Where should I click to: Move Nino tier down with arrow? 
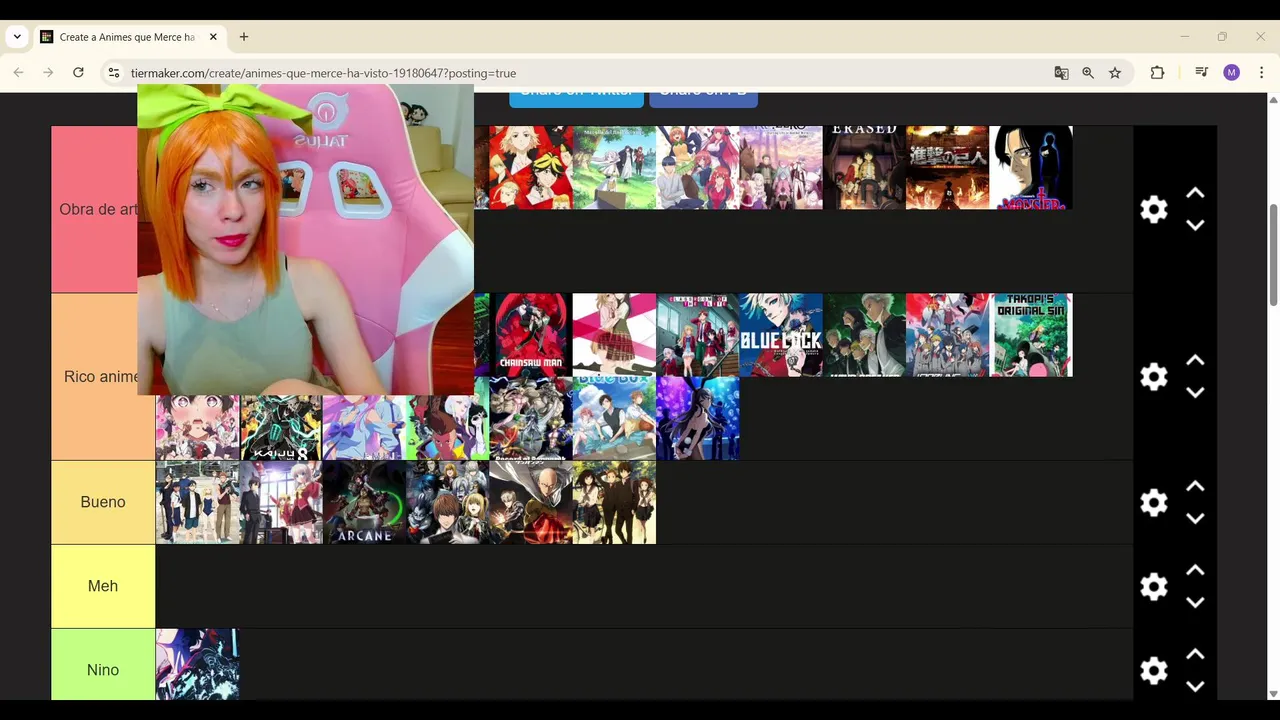(1195, 686)
